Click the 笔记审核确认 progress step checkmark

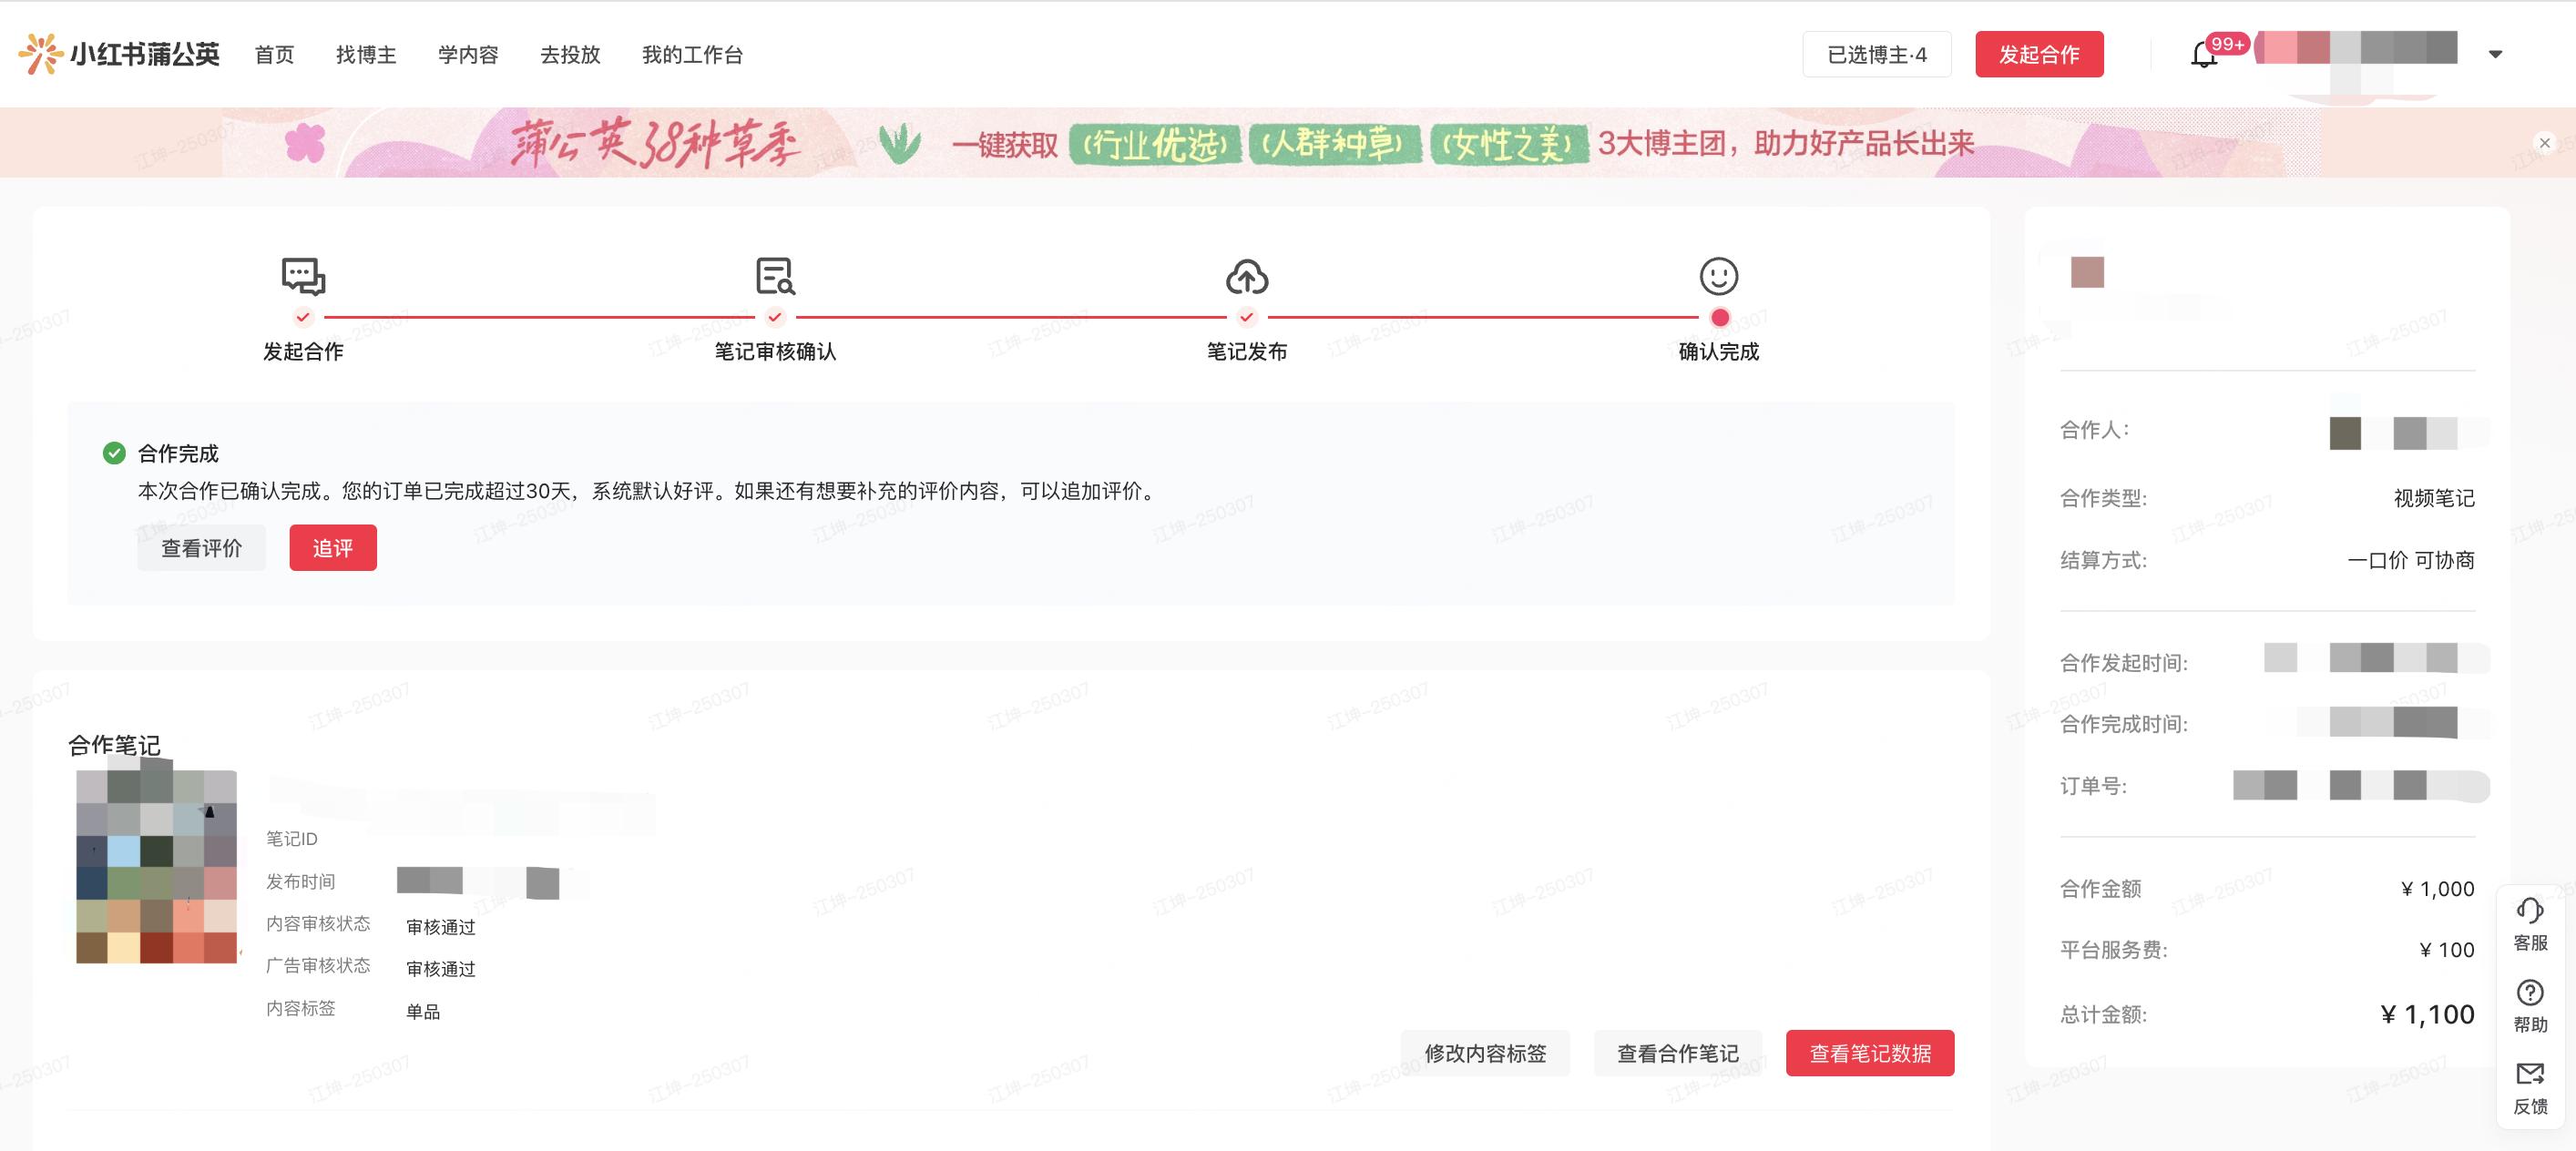[775, 317]
